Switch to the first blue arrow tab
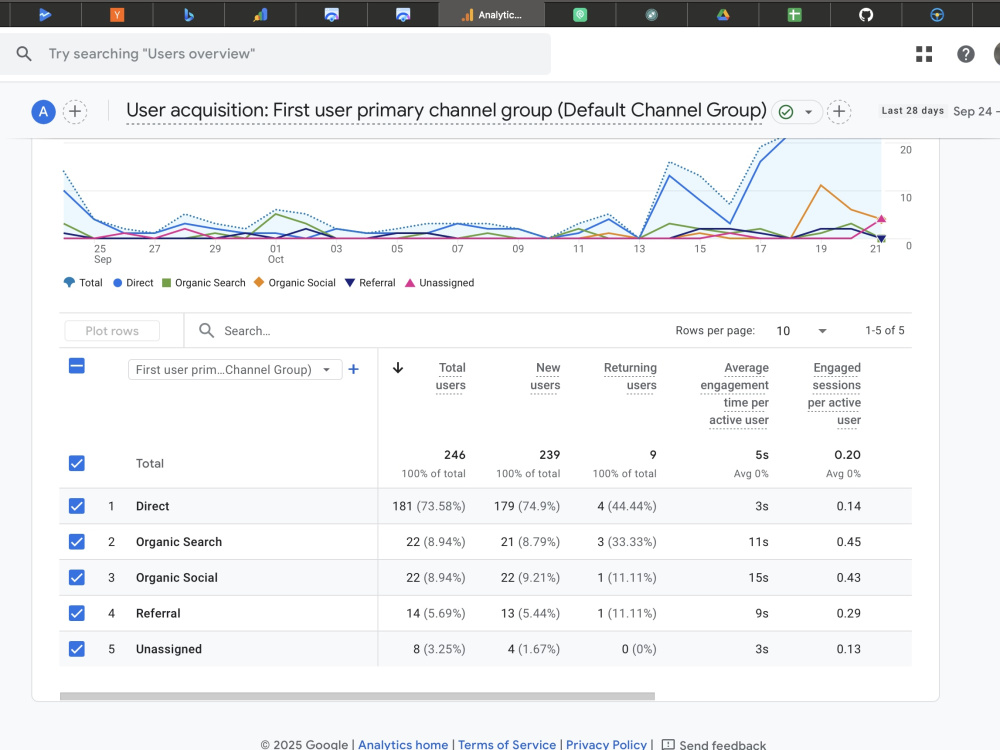This screenshot has width=1000, height=750. click(45, 15)
